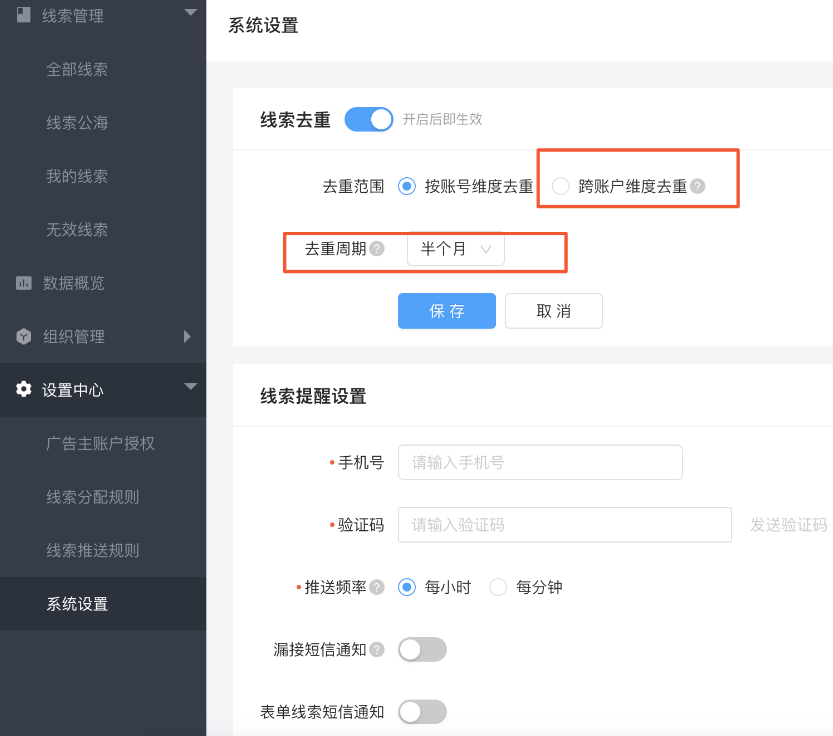
Task: Click 发送验证码 link
Action: coord(788,525)
